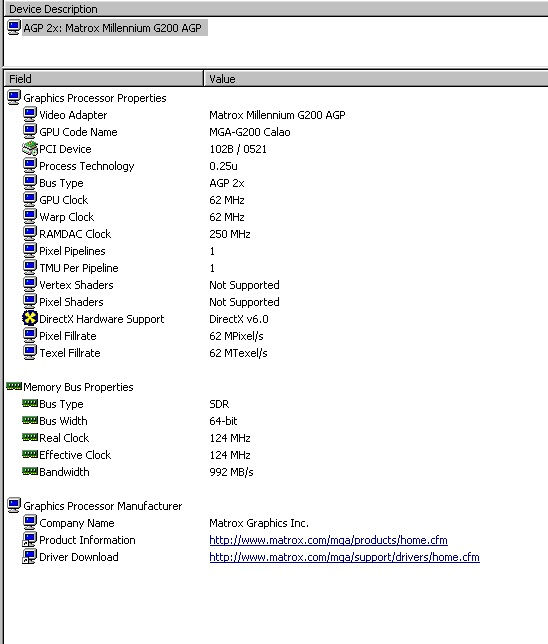Select the Warp Clock field label
The image size is (548, 644).
pos(67,217)
